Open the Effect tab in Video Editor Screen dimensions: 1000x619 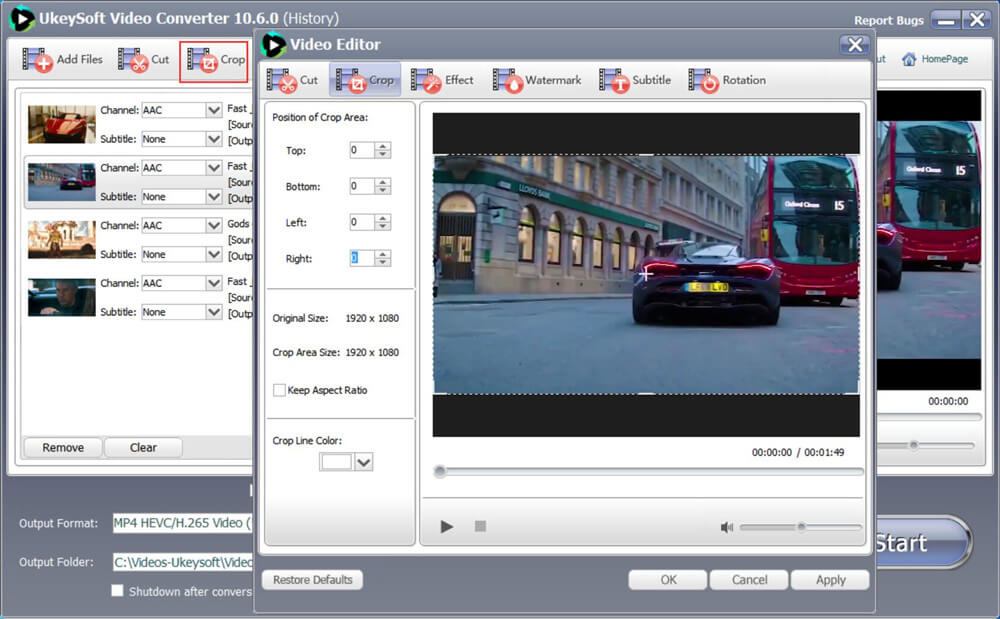[x=442, y=80]
